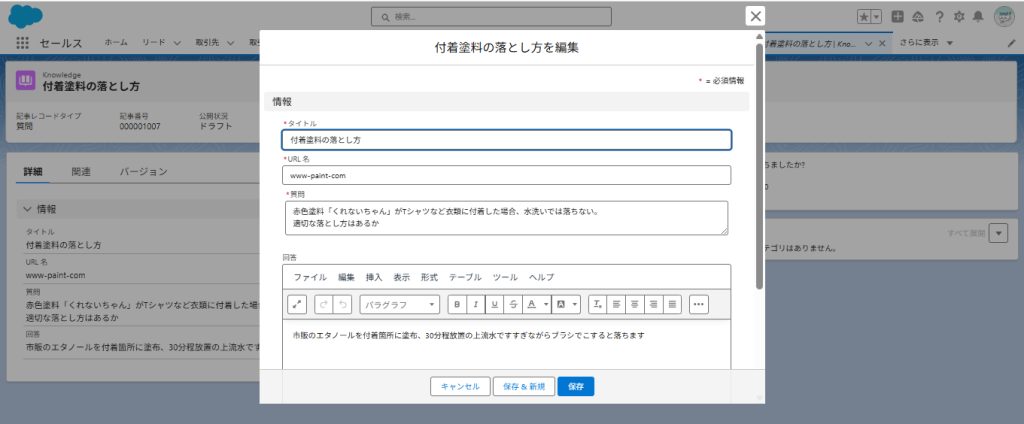Open the notifications bell icon
Image resolution: width=1024 pixels, height=424 pixels.
pos(978,18)
